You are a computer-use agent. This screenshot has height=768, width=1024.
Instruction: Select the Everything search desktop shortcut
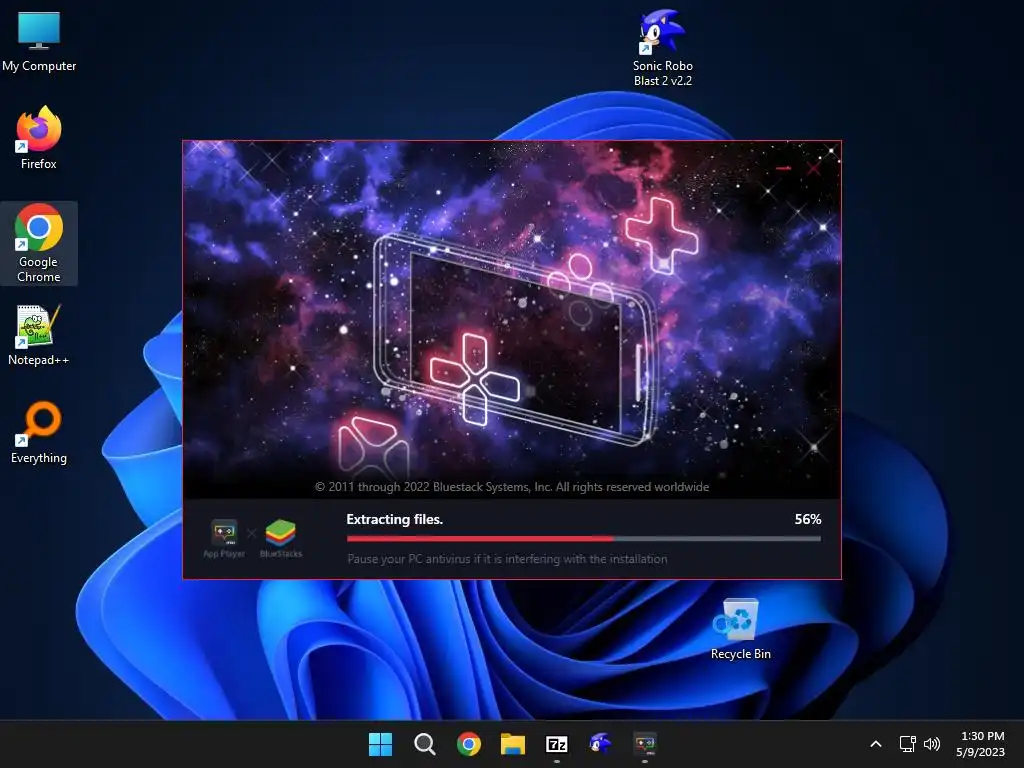coord(39,432)
